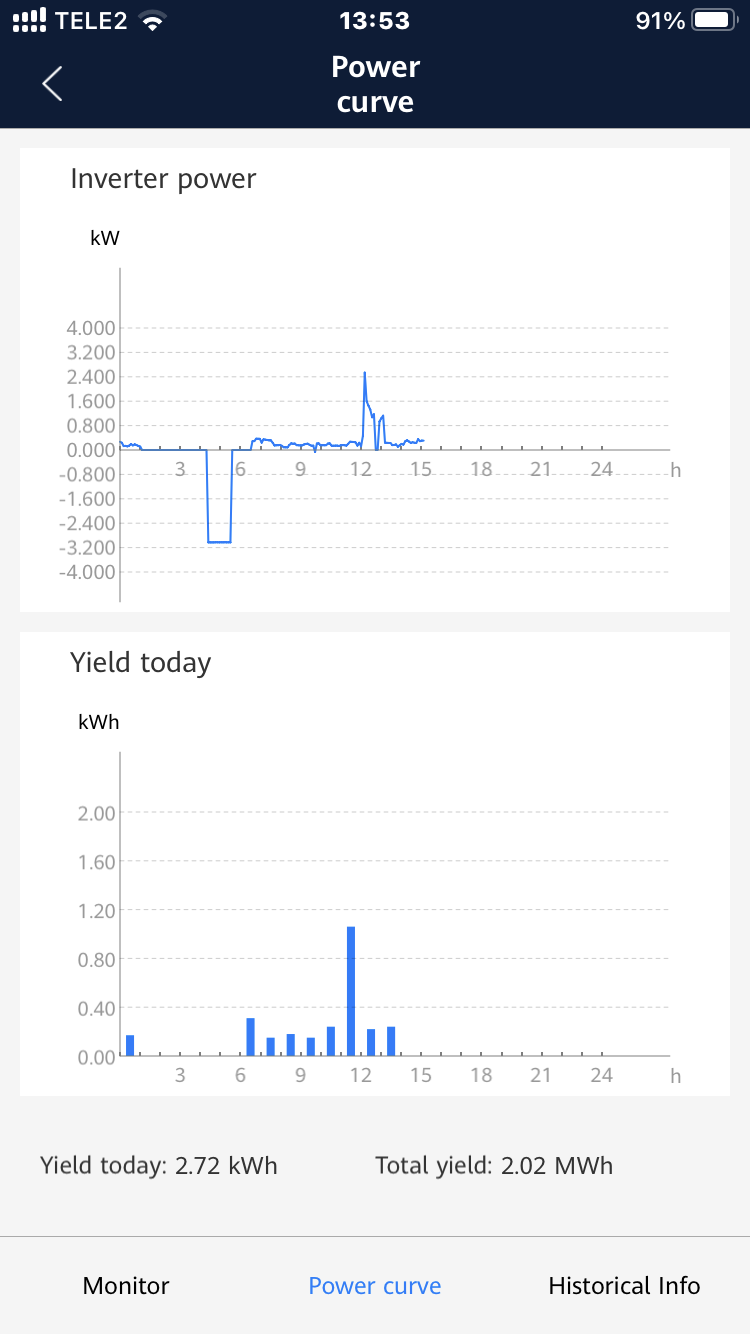Tap the highest peak of inverter power curve
The image size is (750, 1334).
[x=365, y=374]
